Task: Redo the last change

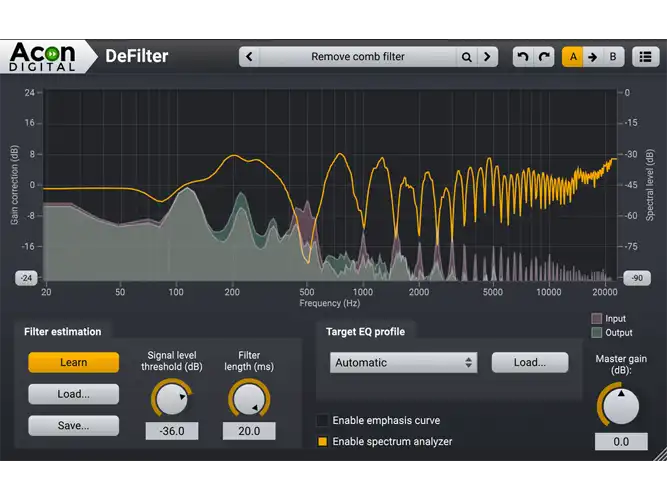Action: point(544,57)
